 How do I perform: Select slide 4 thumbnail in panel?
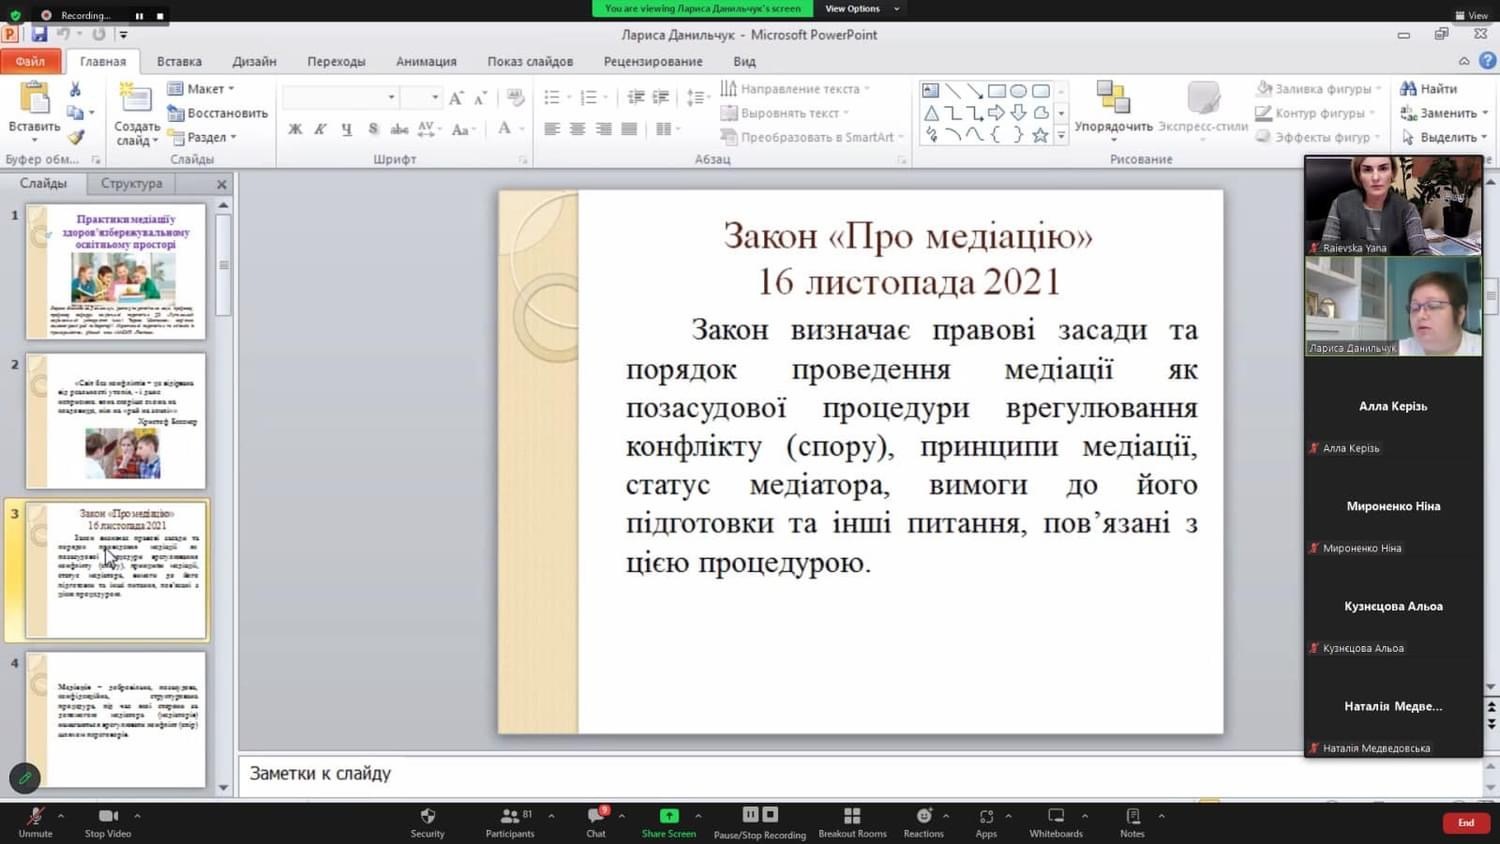(116, 718)
